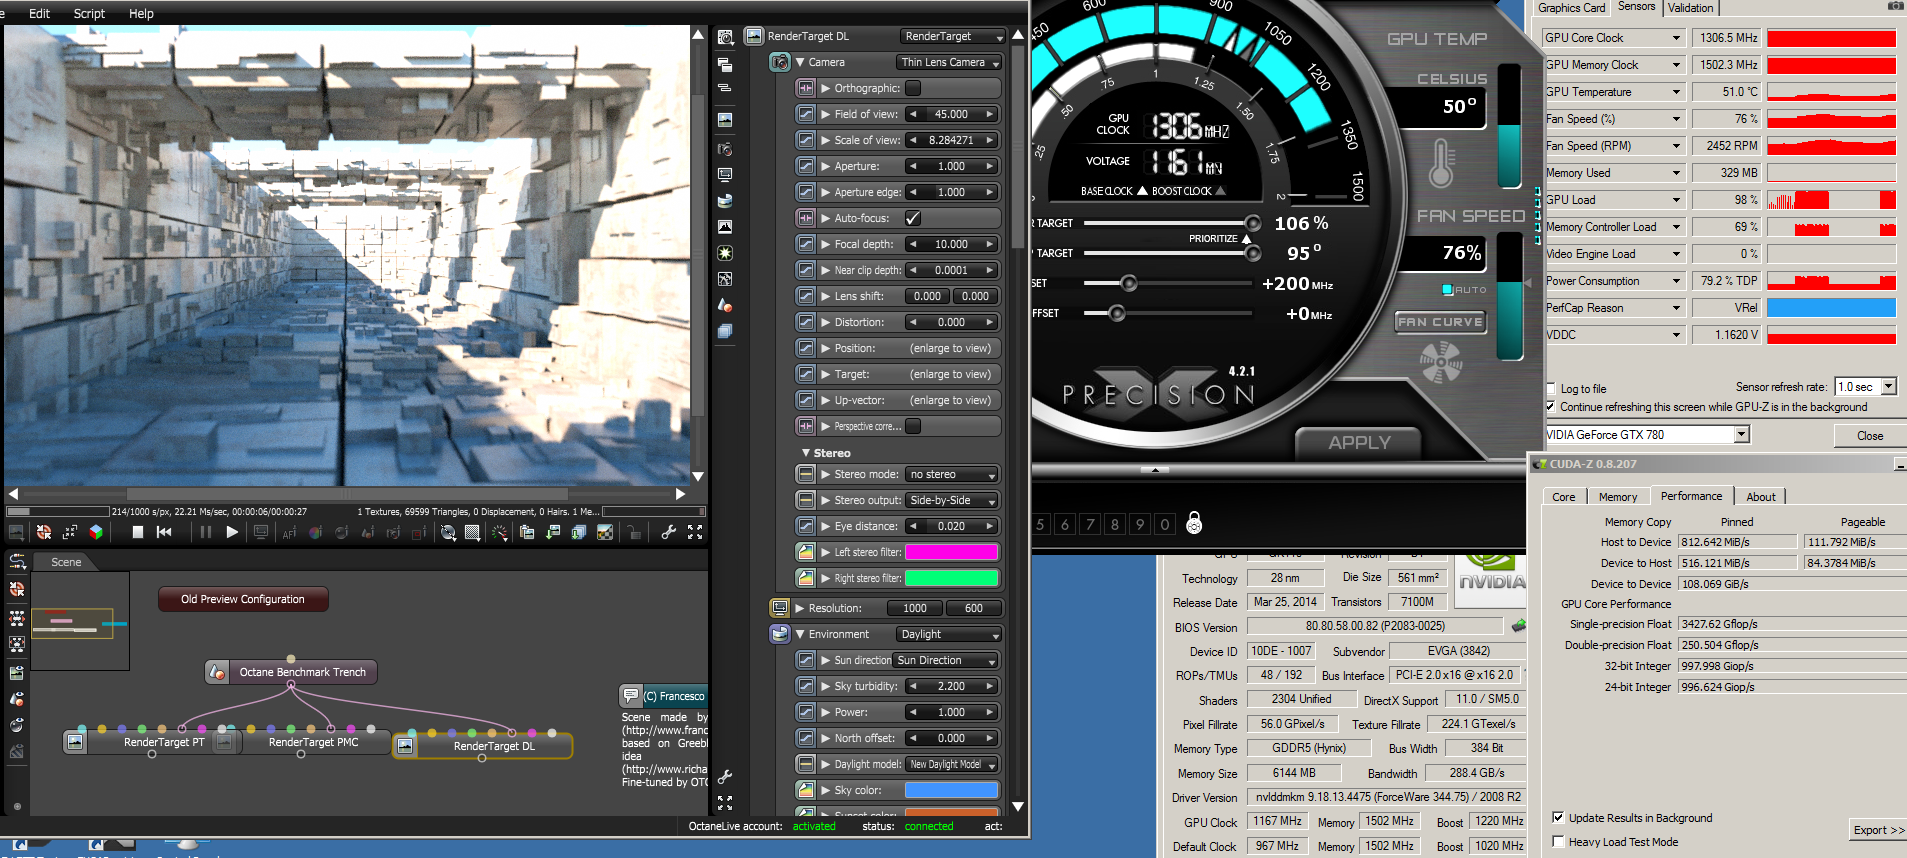The image size is (1907, 858).
Task: Click the environment bucket icon in the inspector sidebar
Action: pos(725,201)
